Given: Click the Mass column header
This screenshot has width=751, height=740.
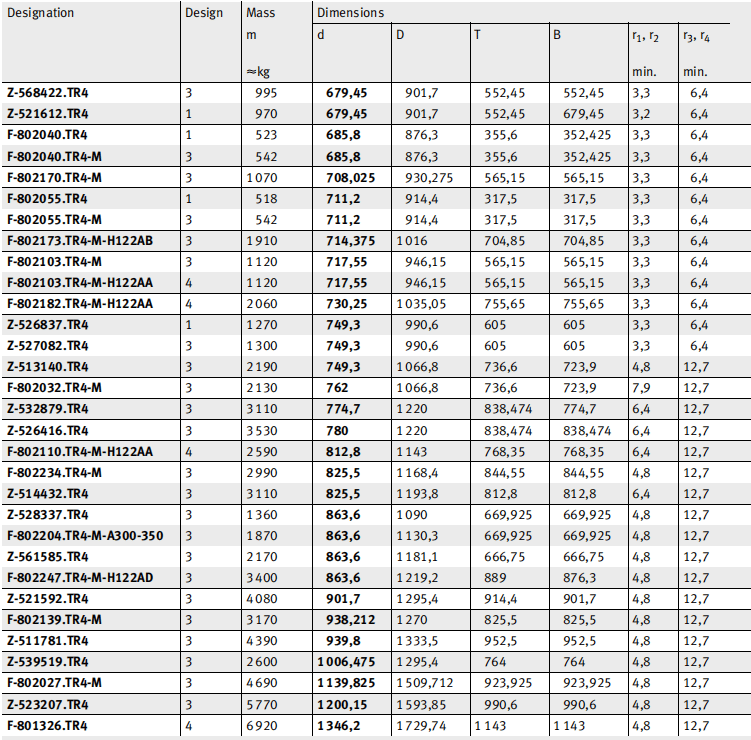Looking at the screenshot, I should 260,14.
